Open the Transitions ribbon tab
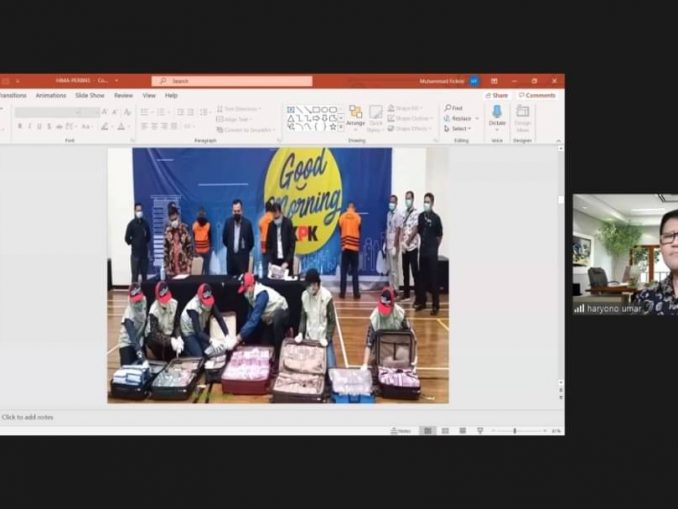The image size is (678, 509). click(x=12, y=95)
